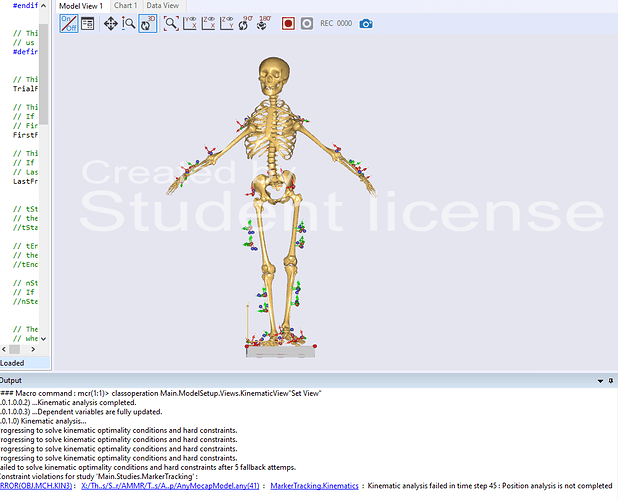Follow the MarkerTracking.Kinematics link
This screenshot has width=618, height=500.
point(315,486)
